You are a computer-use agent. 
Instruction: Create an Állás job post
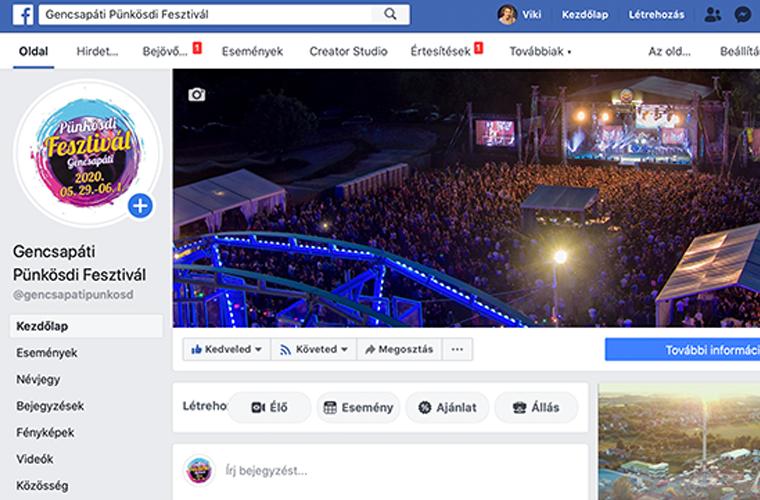[x=536, y=407]
